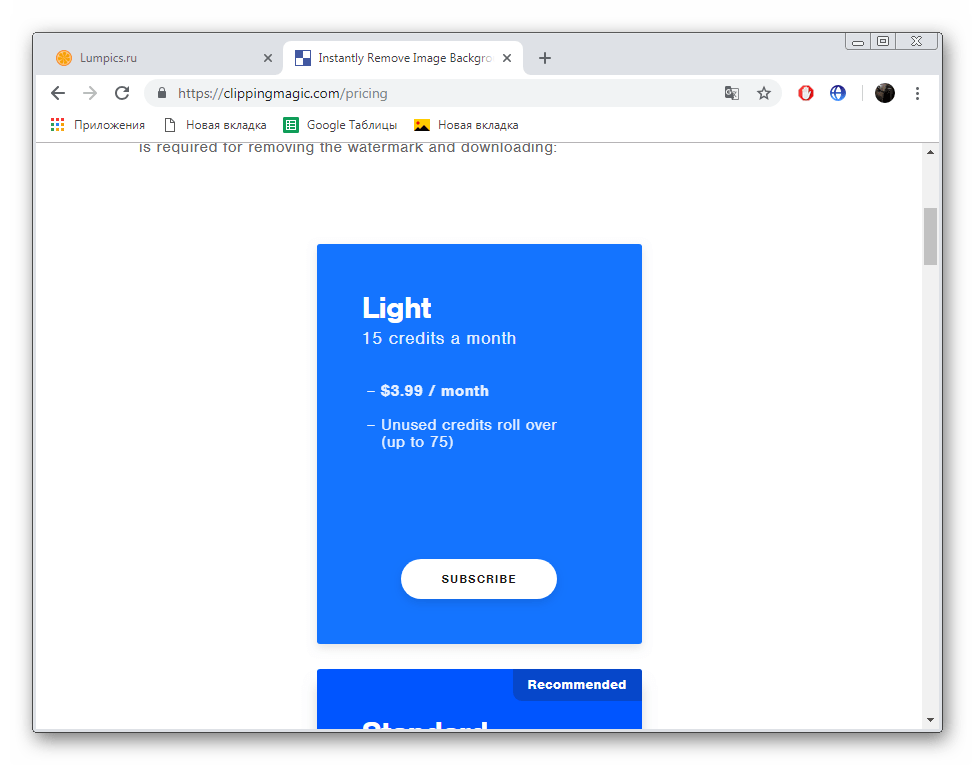Click the browser back arrow
975x765 pixels.
point(58,93)
